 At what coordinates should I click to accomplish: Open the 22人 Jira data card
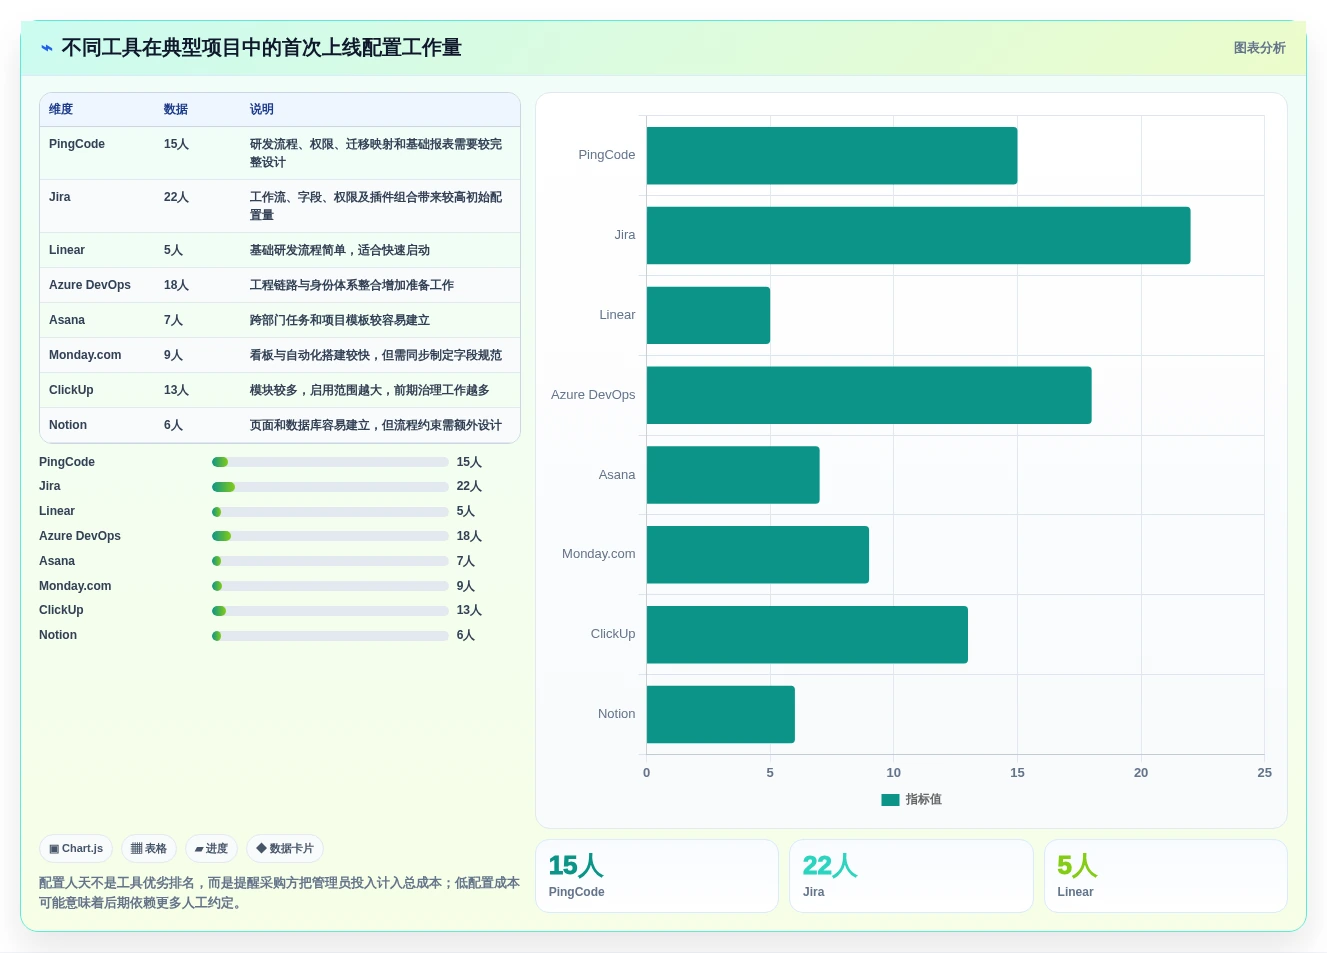(x=911, y=876)
